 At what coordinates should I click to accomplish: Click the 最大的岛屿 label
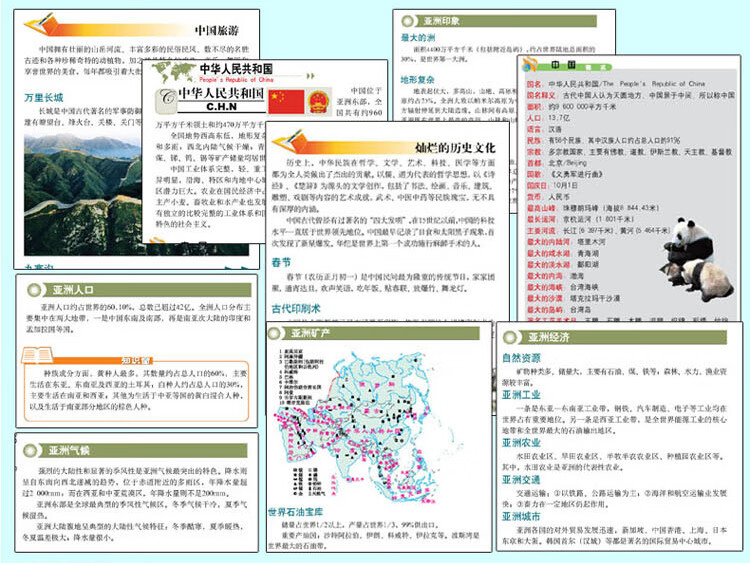[x=545, y=309]
